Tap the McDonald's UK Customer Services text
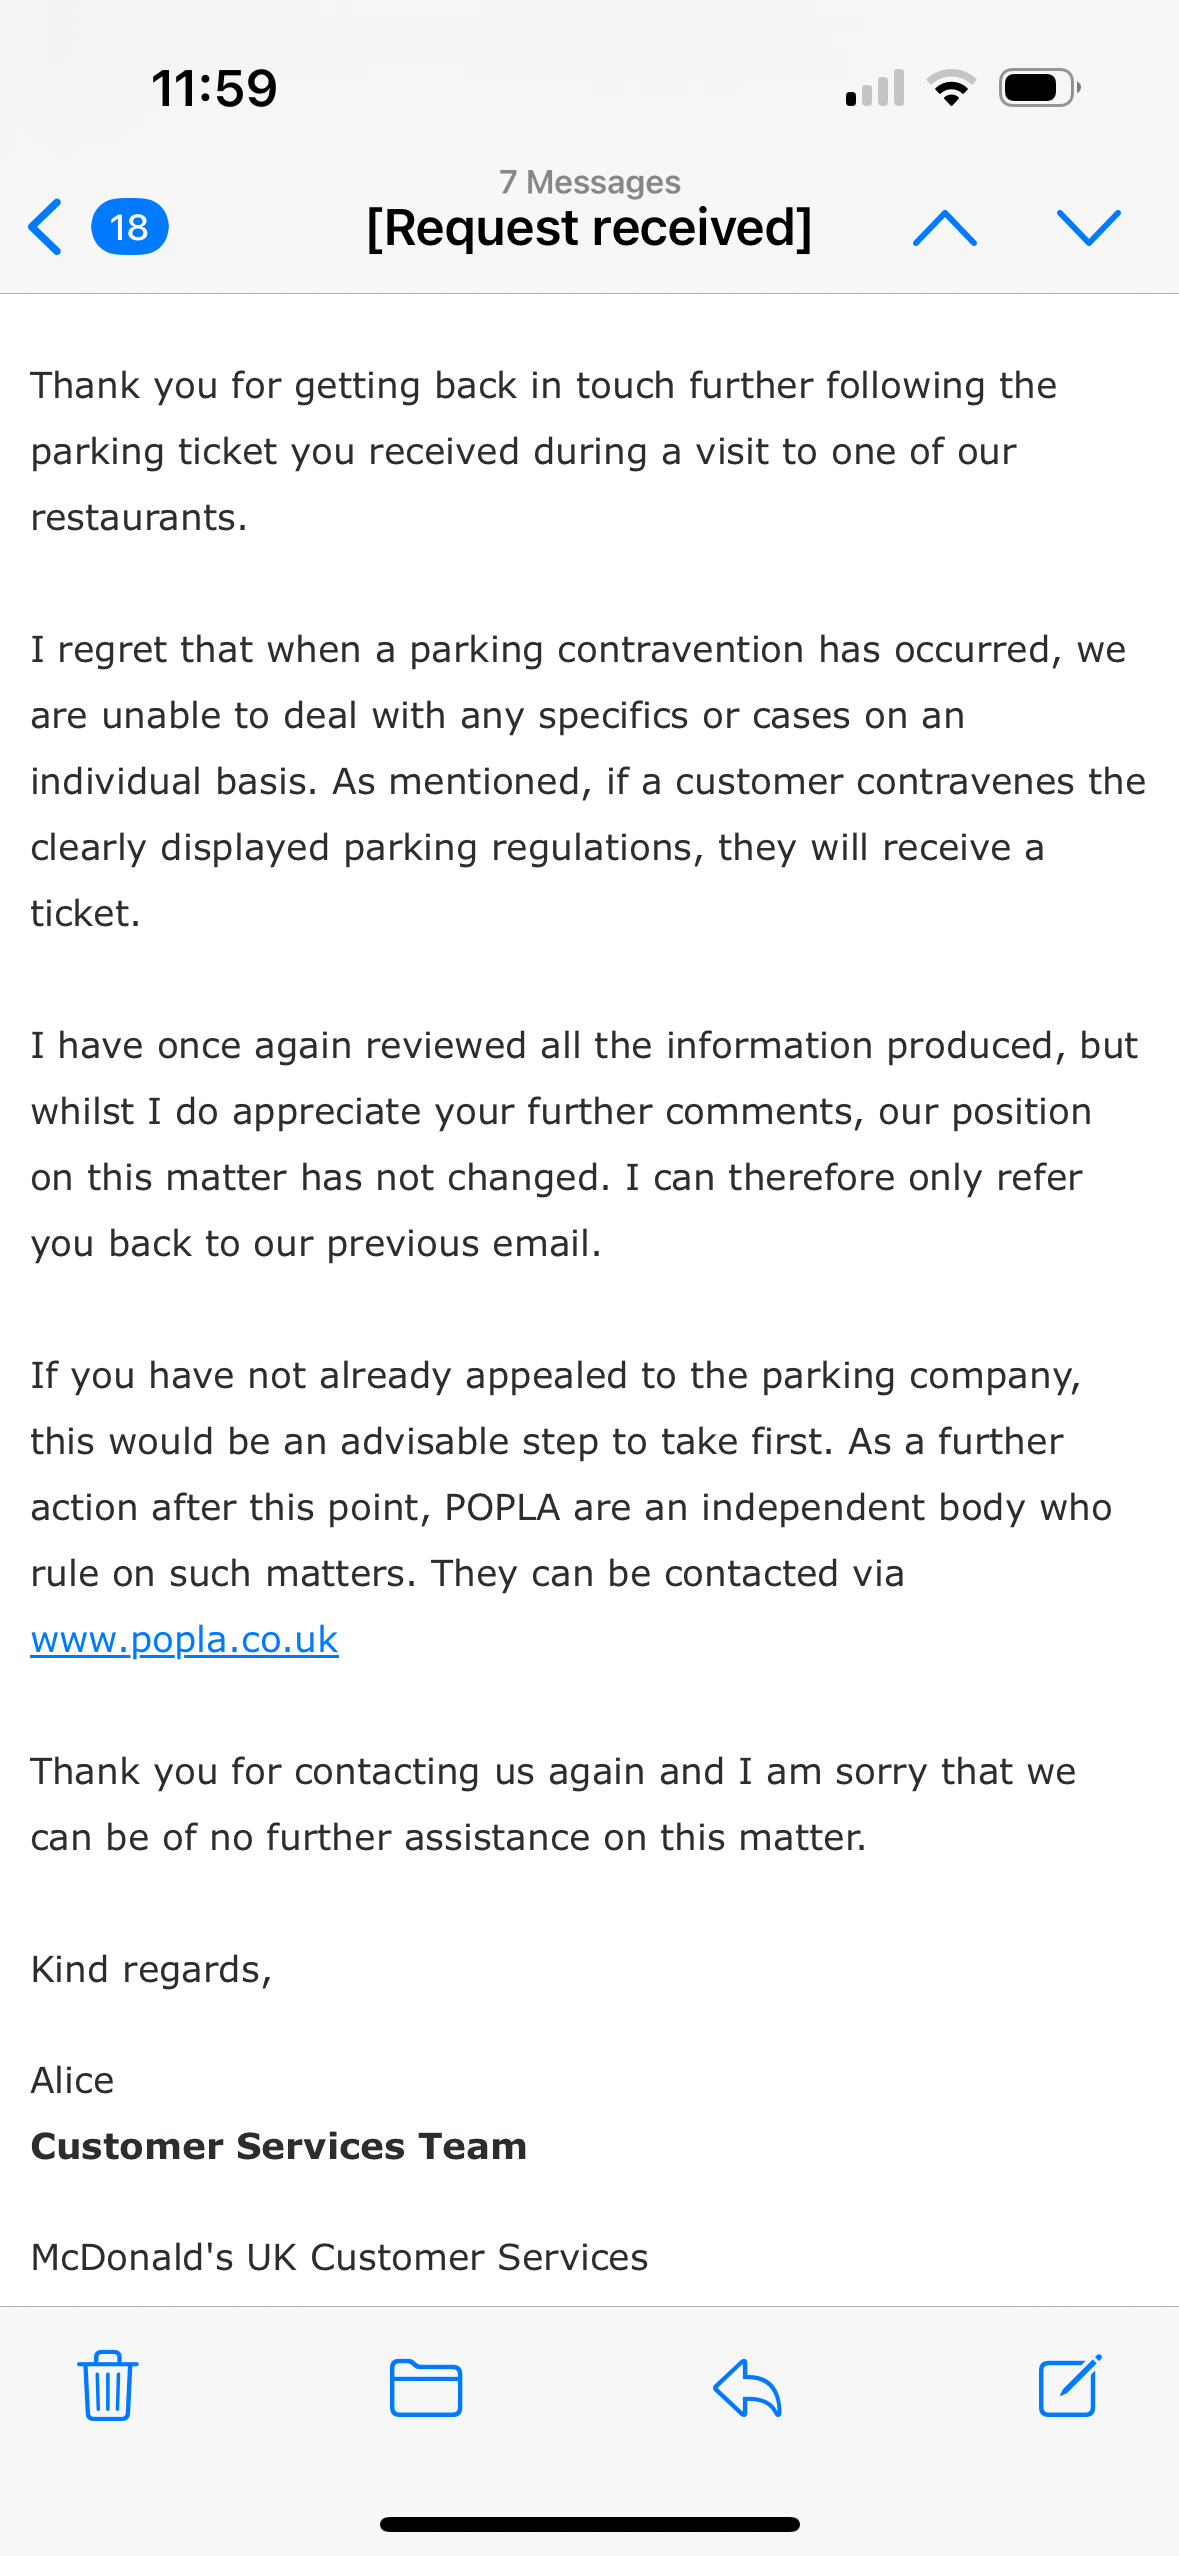The width and height of the screenshot is (1179, 2556). [339, 2257]
